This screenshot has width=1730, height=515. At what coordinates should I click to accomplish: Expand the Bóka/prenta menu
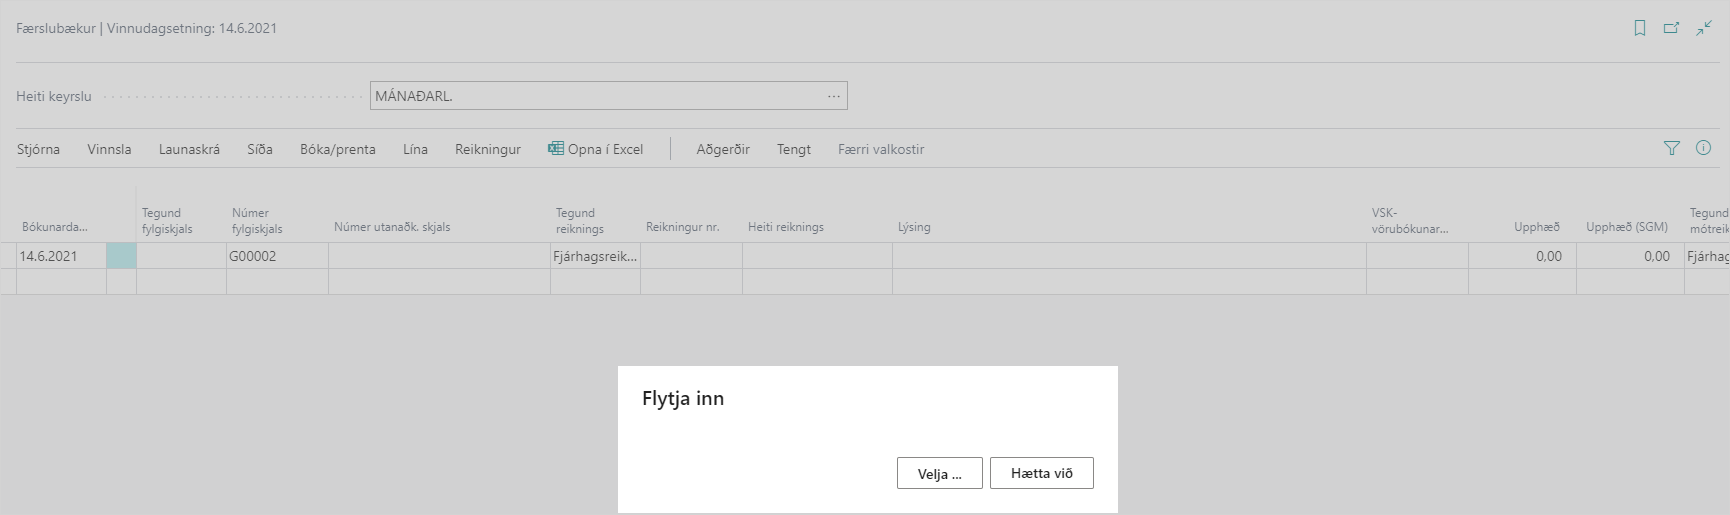coord(337,149)
